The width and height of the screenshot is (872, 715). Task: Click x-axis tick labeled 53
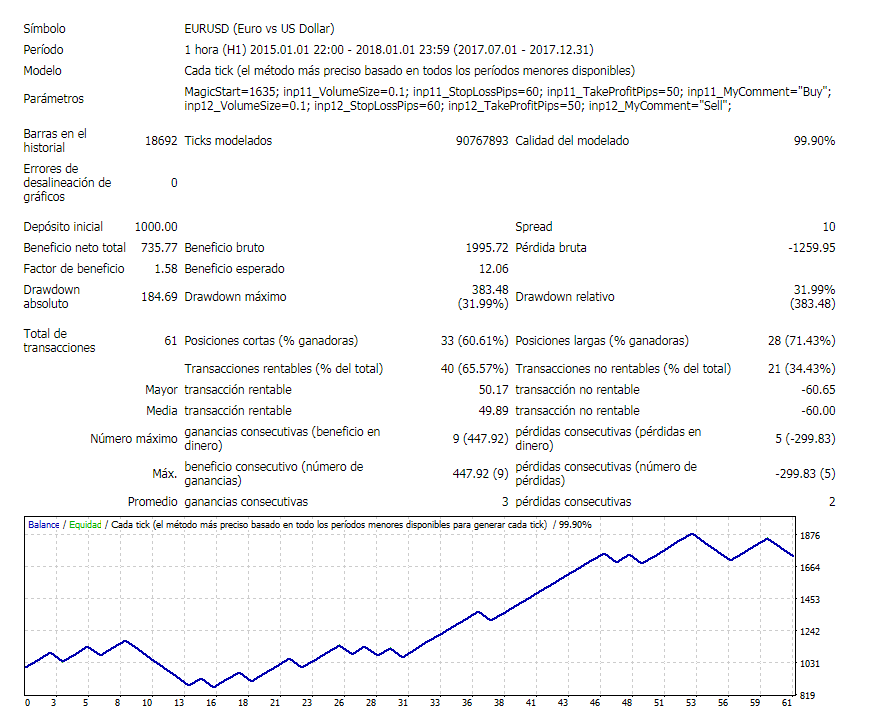click(691, 702)
